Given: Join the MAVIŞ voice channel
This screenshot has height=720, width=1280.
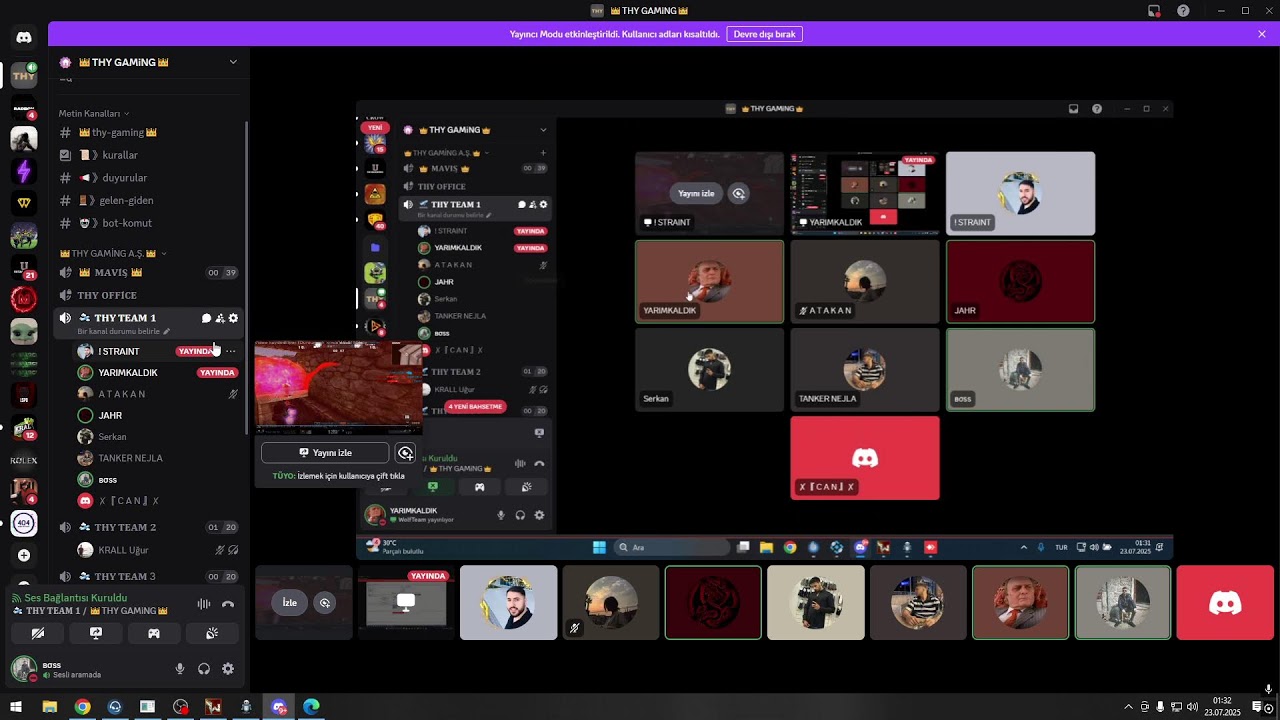Looking at the screenshot, I should 150,273.
